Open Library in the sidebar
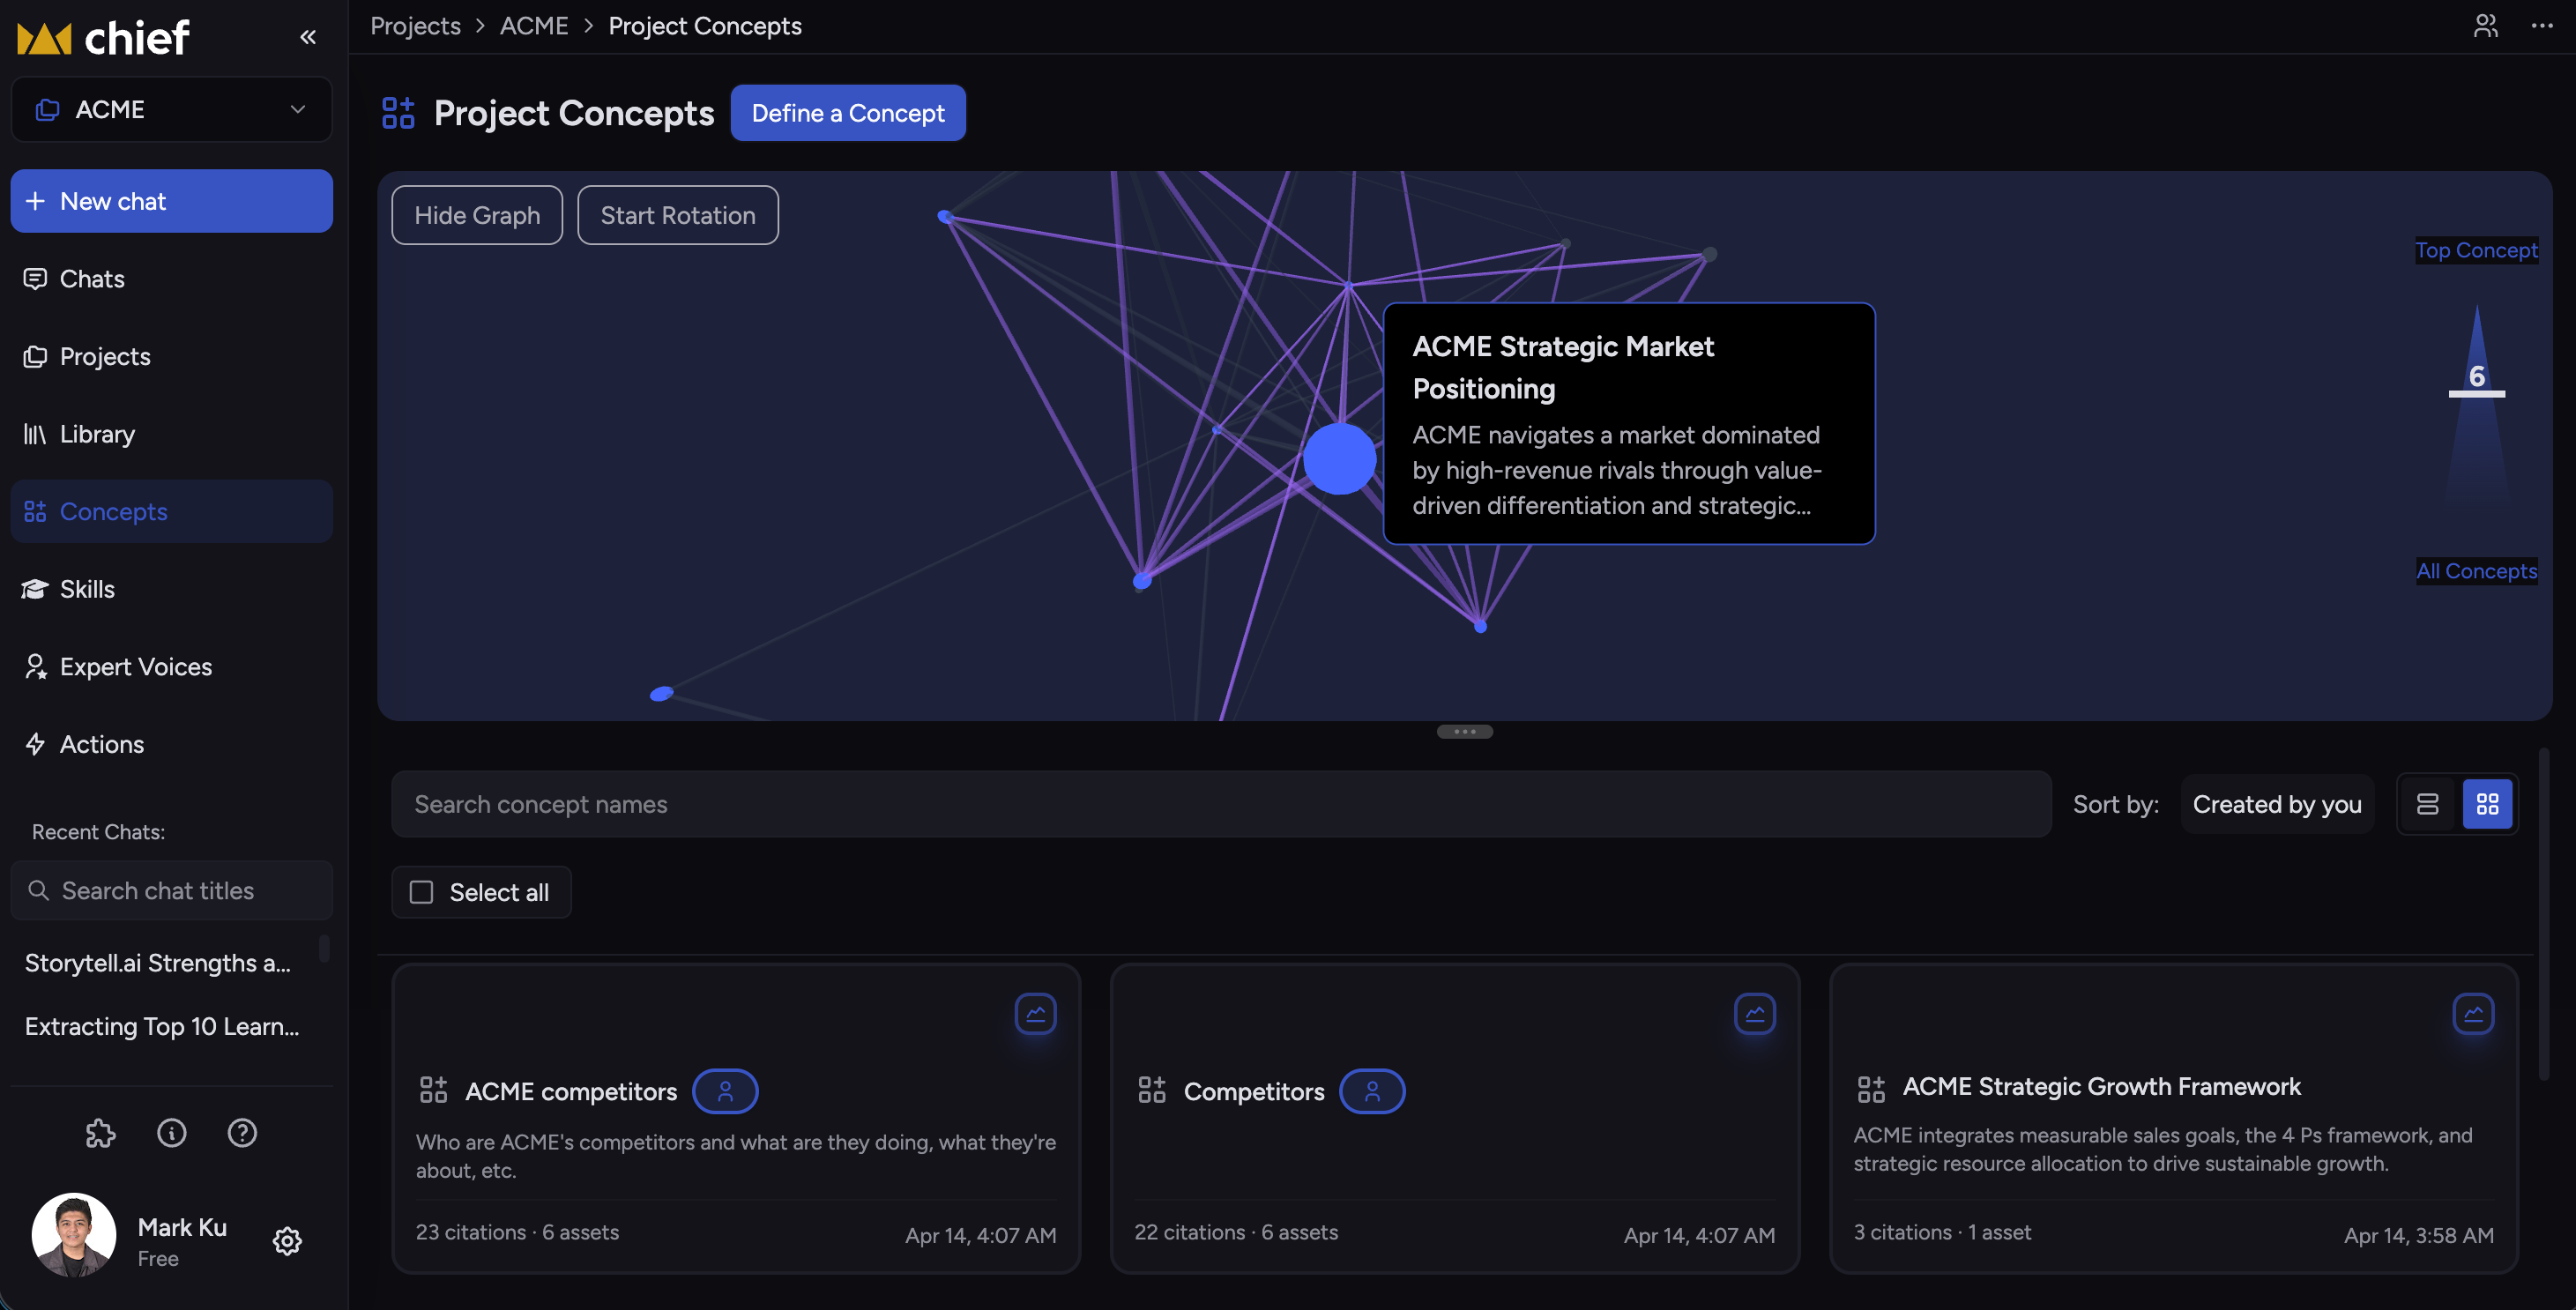 [172, 434]
